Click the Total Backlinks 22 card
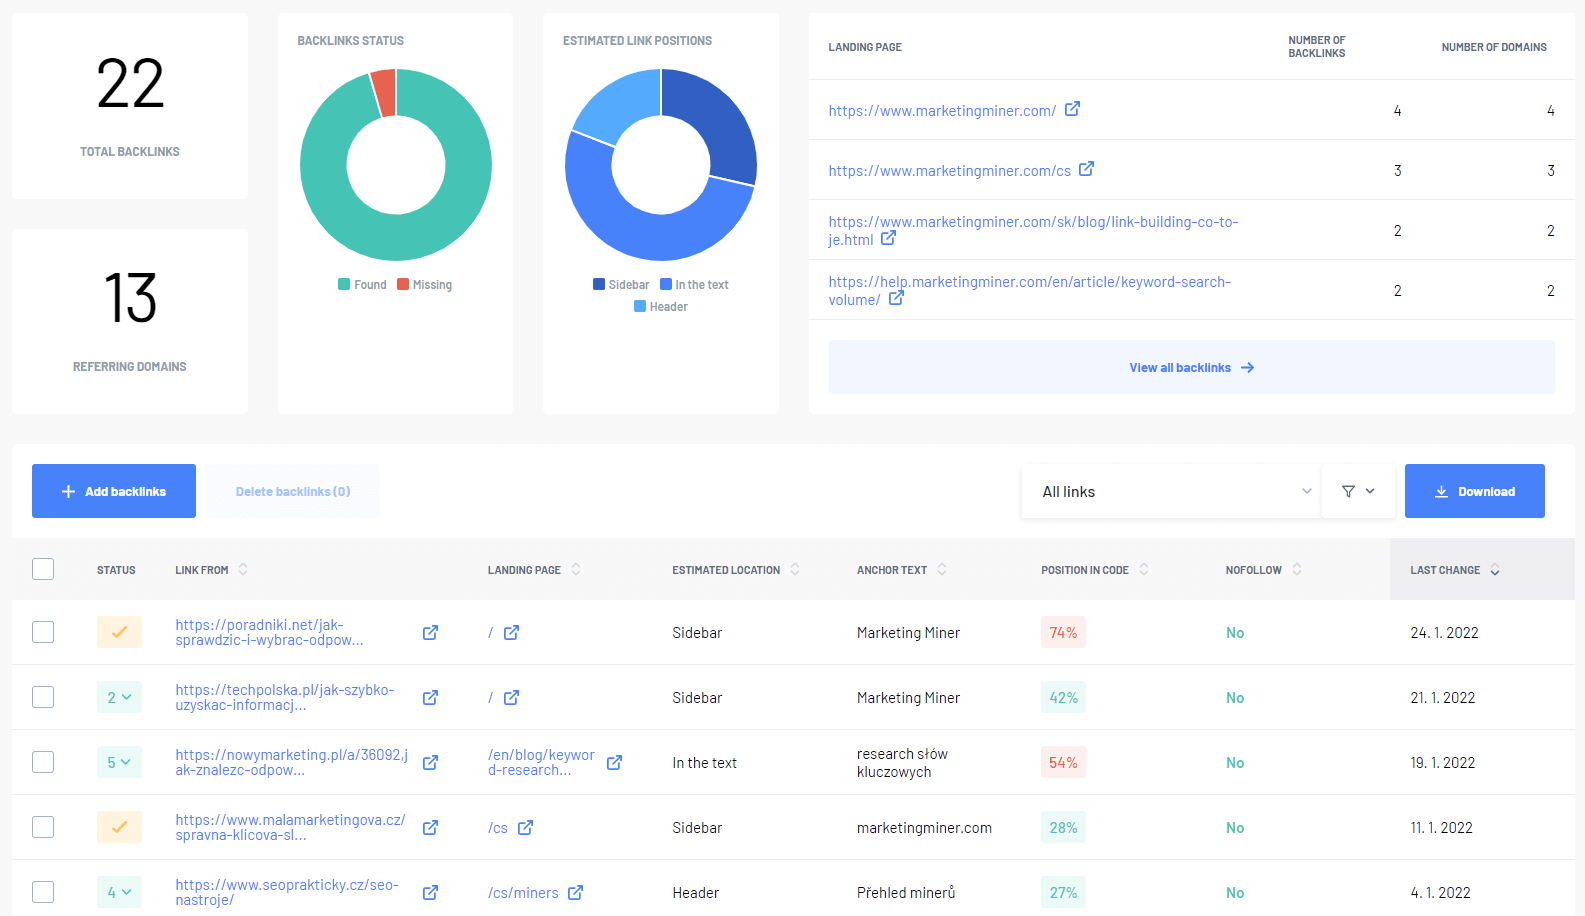This screenshot has width=1585, height=916. (130, 106)
